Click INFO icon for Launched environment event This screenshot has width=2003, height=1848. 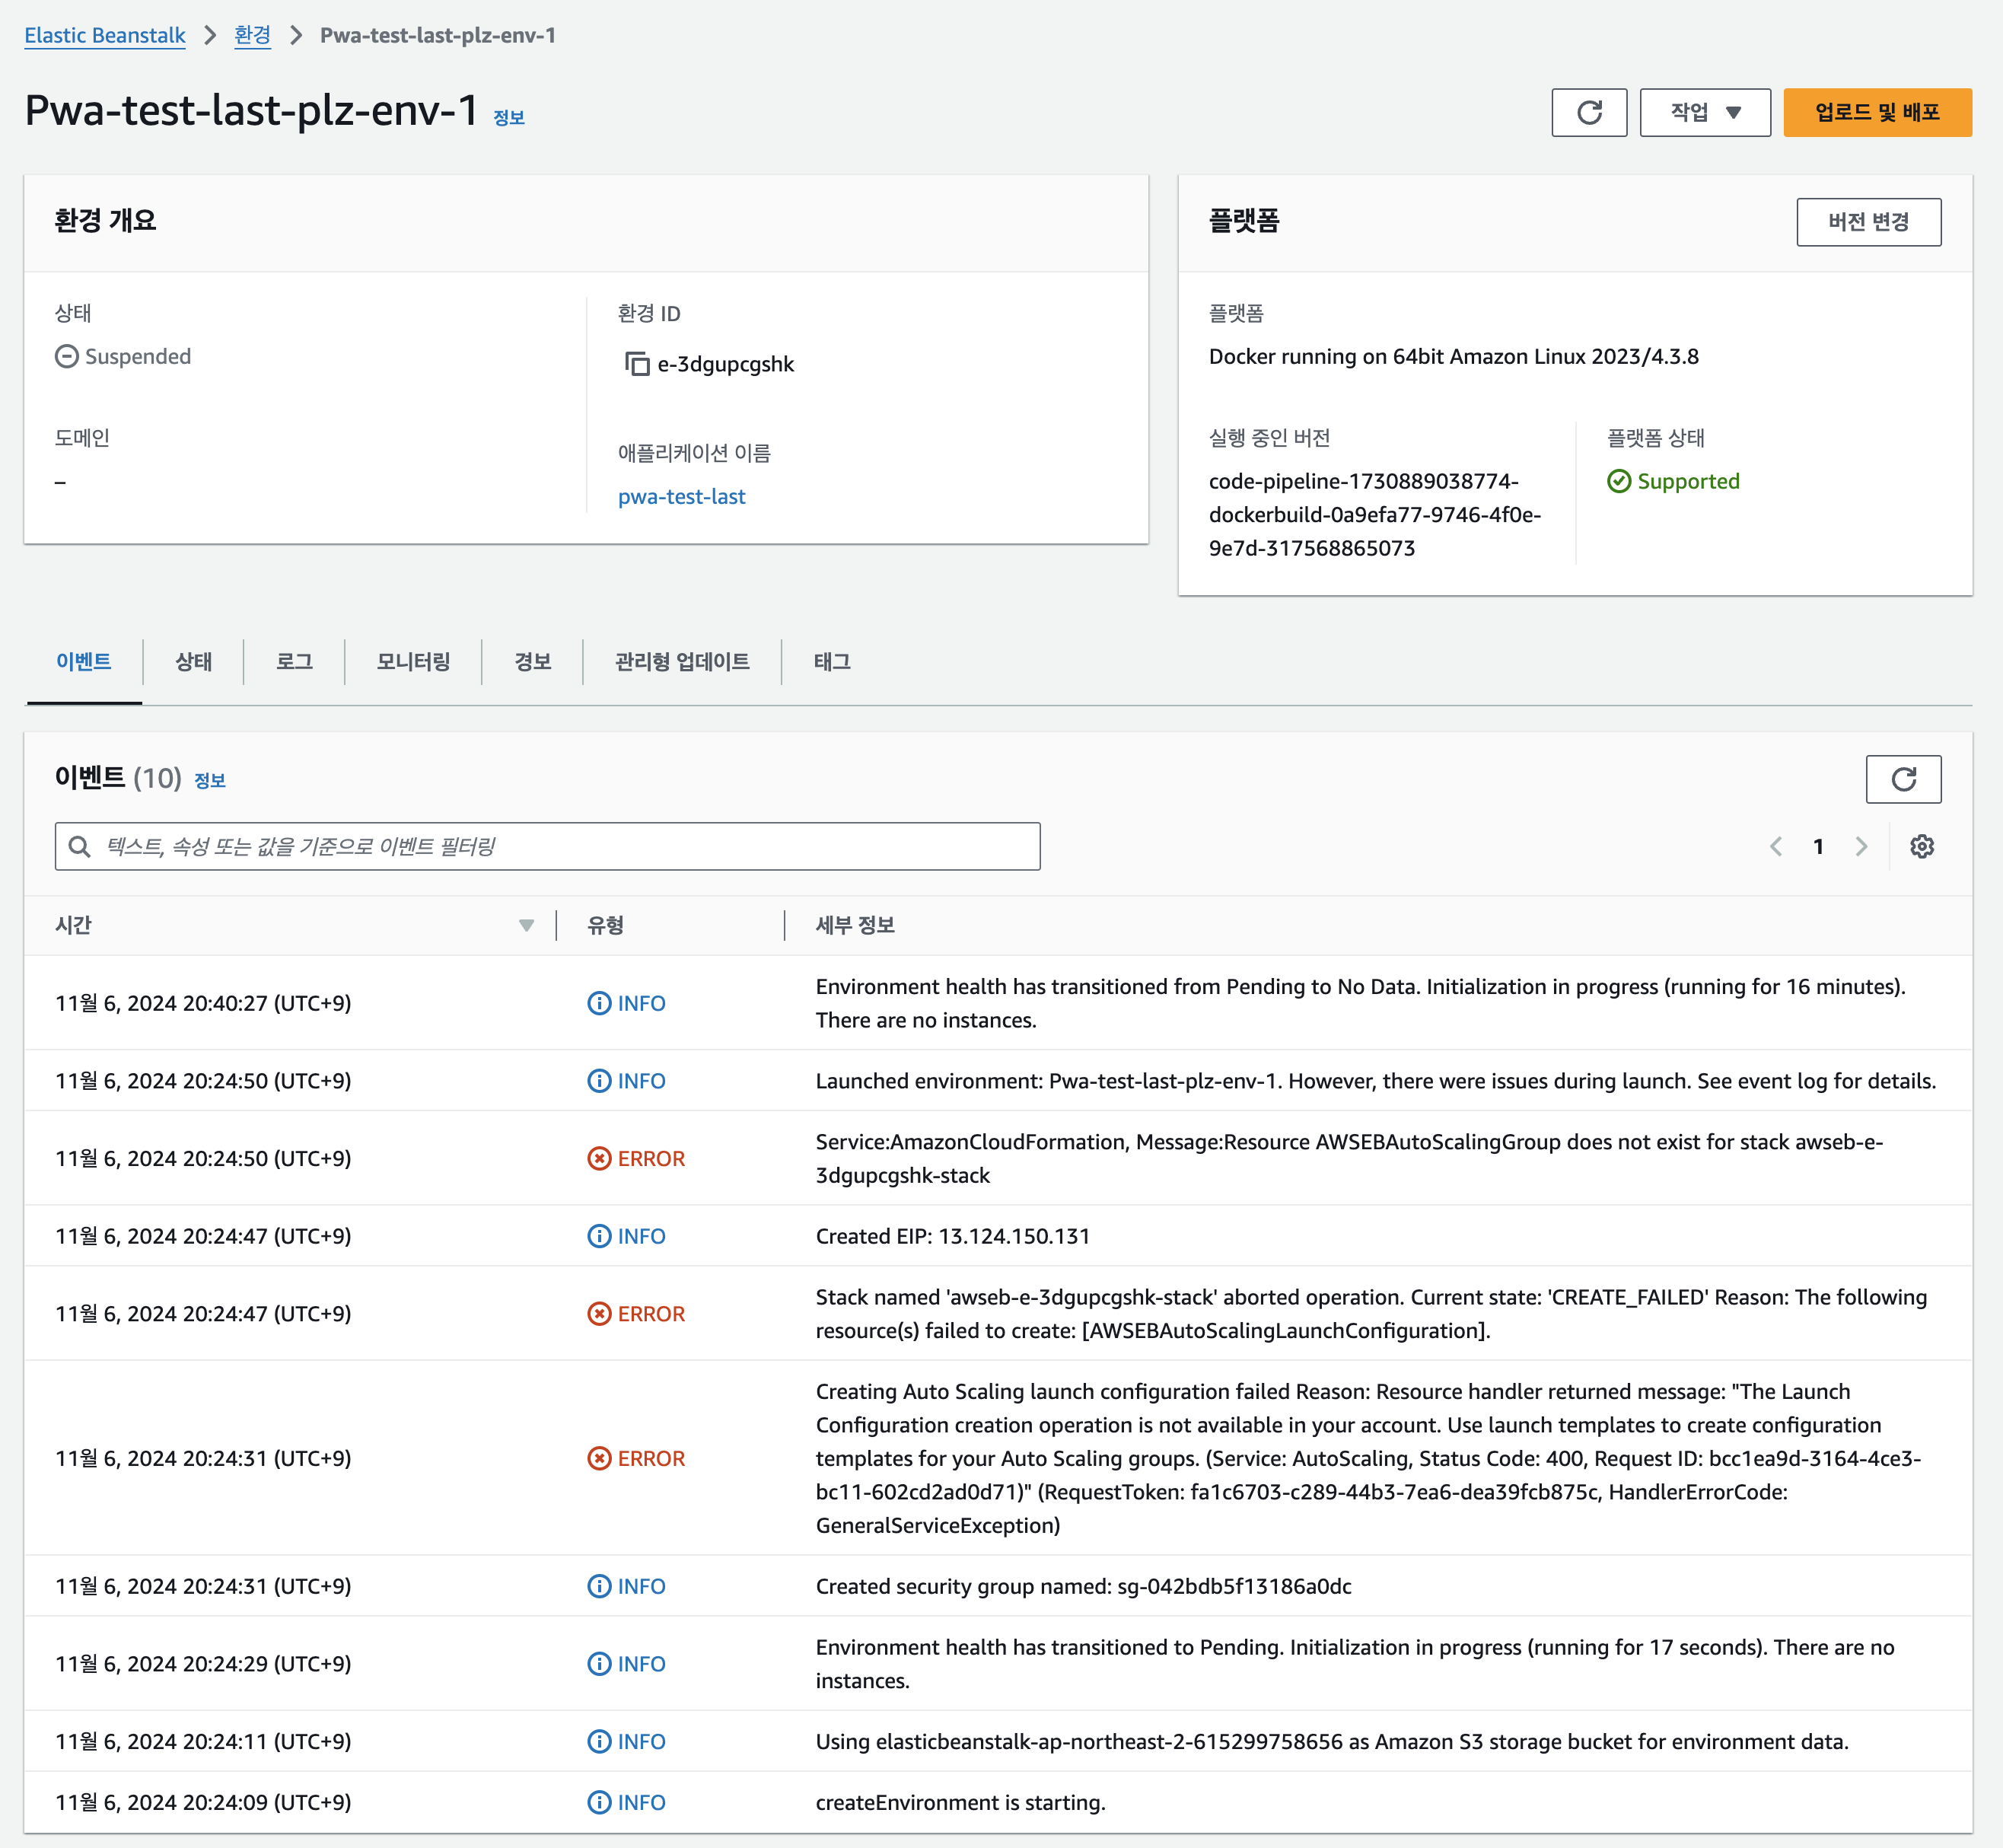(599, 1081)
